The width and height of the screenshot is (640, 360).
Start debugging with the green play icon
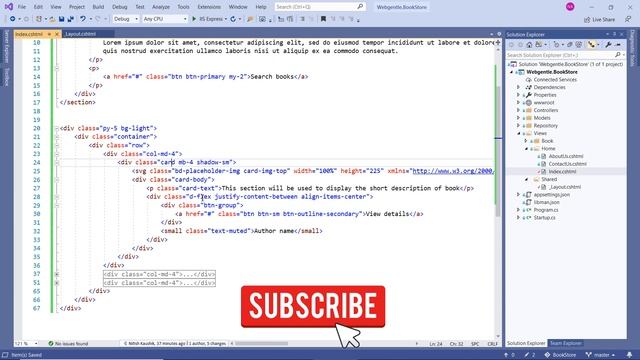[194, 19]
